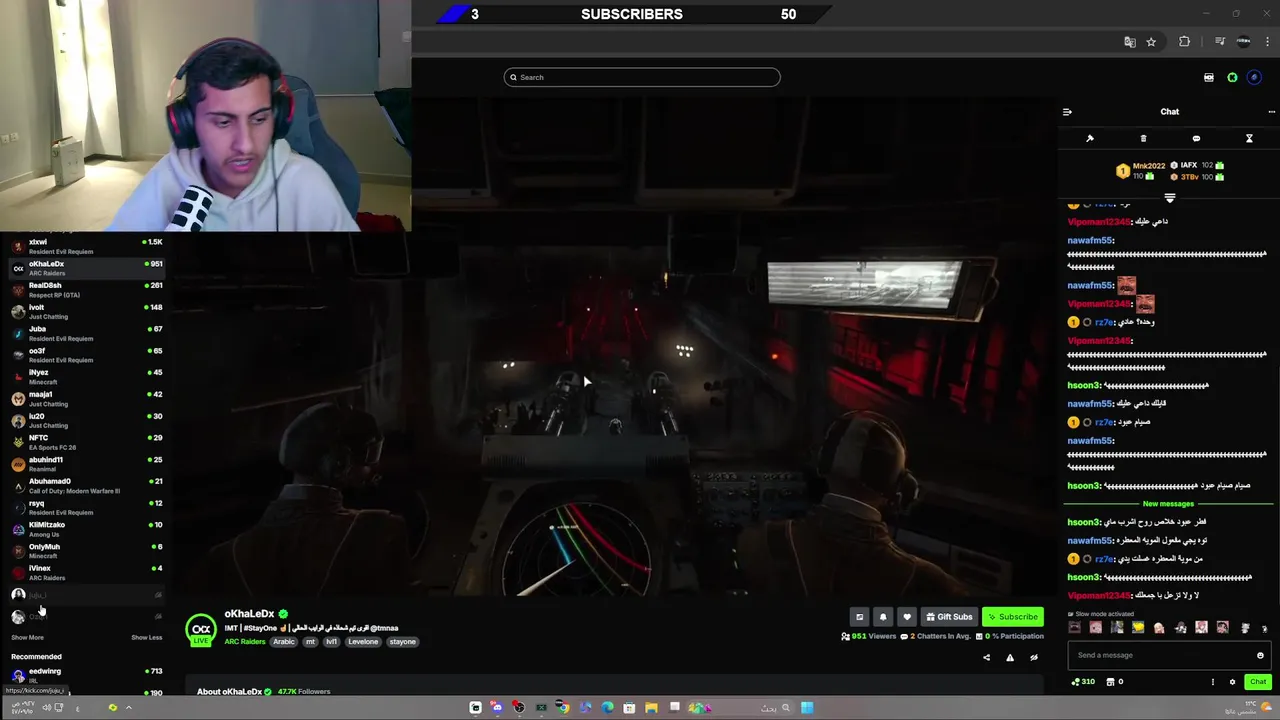Focus the Kick search field
1280x720 pixels.
coord(642,77)
